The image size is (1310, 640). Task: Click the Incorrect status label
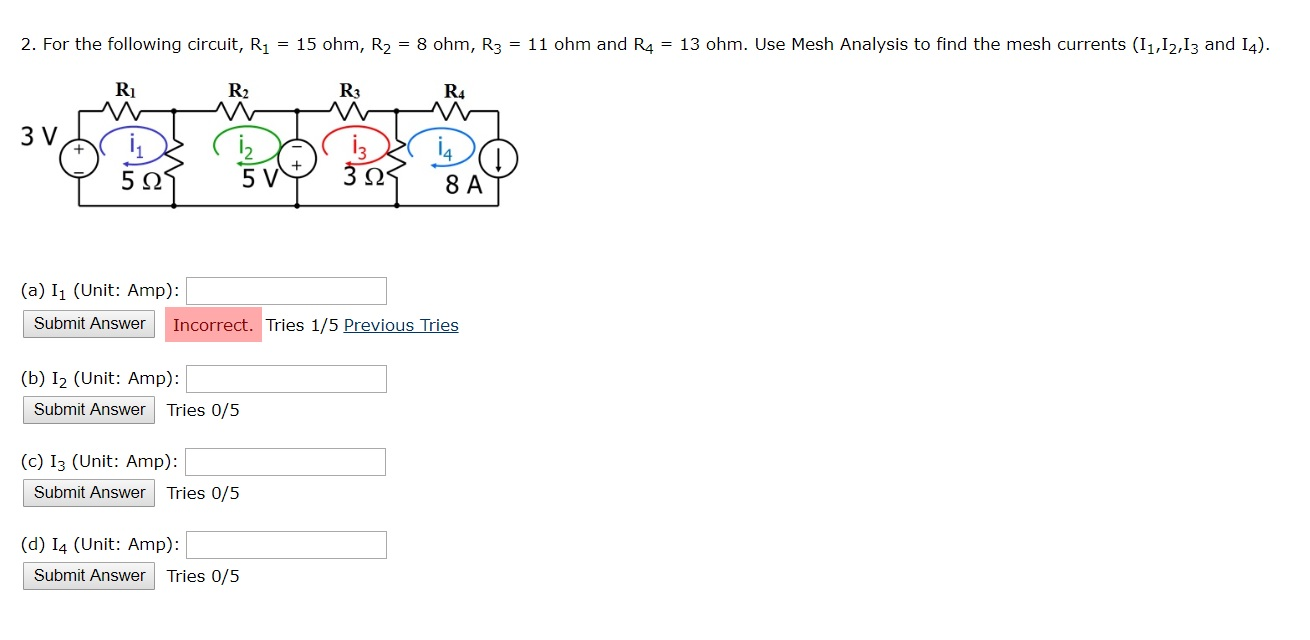(x=212, y=325)
